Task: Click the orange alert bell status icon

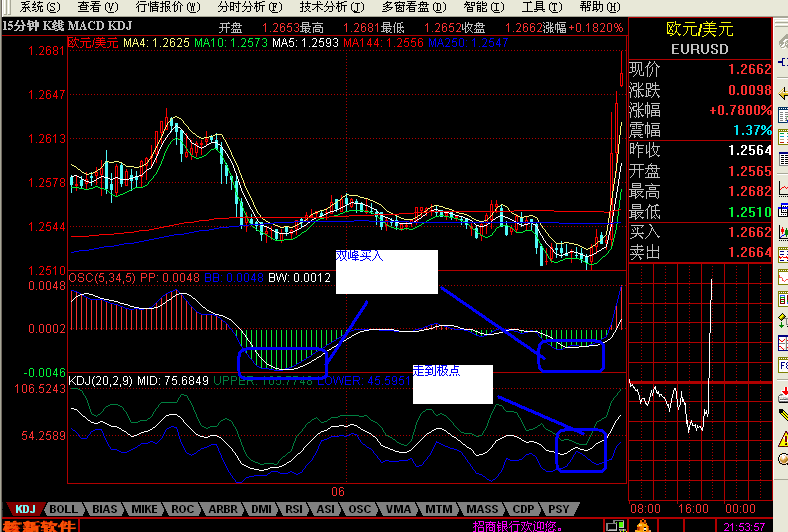Action: (x=642, y=526)
